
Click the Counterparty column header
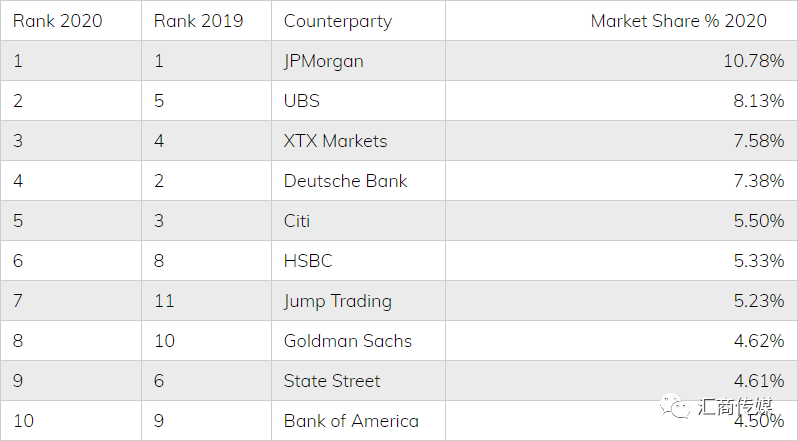click(x=338, y=21)
